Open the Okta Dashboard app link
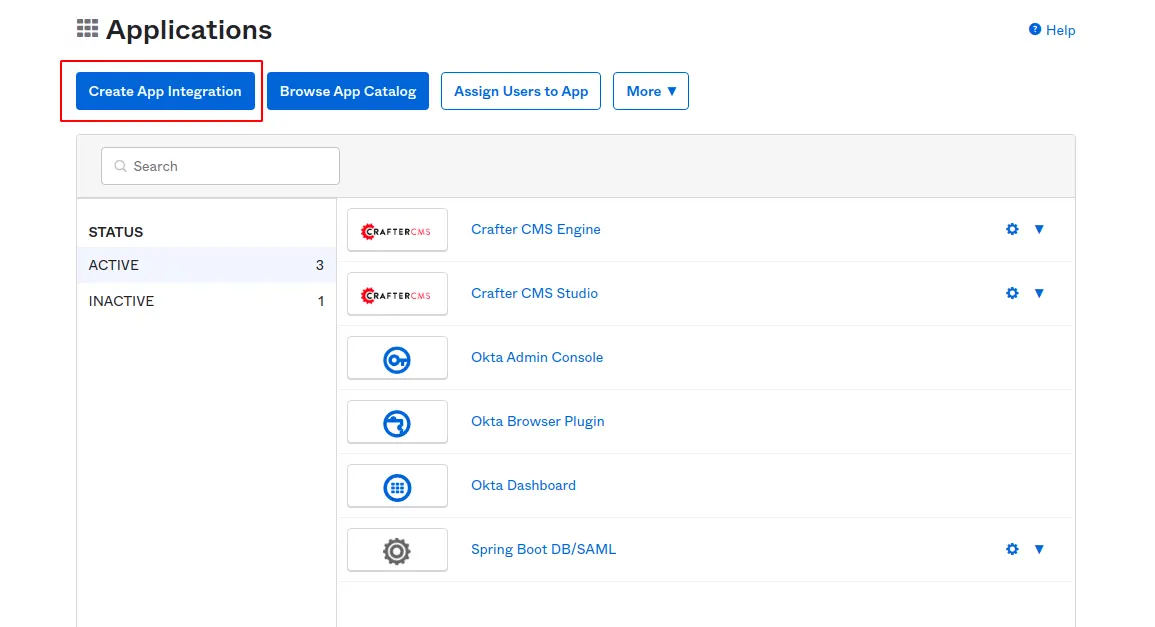This screenshot has width=1155, height=627. 523,485
